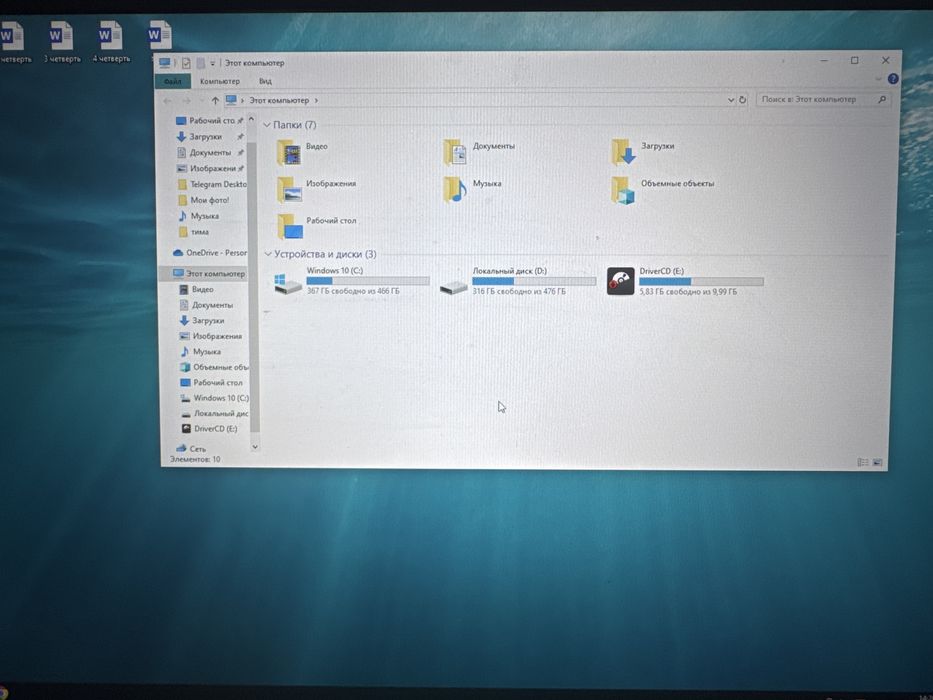Click the forward arrow navigation button
Screen dimensions: 933x700
coord(186,101)
